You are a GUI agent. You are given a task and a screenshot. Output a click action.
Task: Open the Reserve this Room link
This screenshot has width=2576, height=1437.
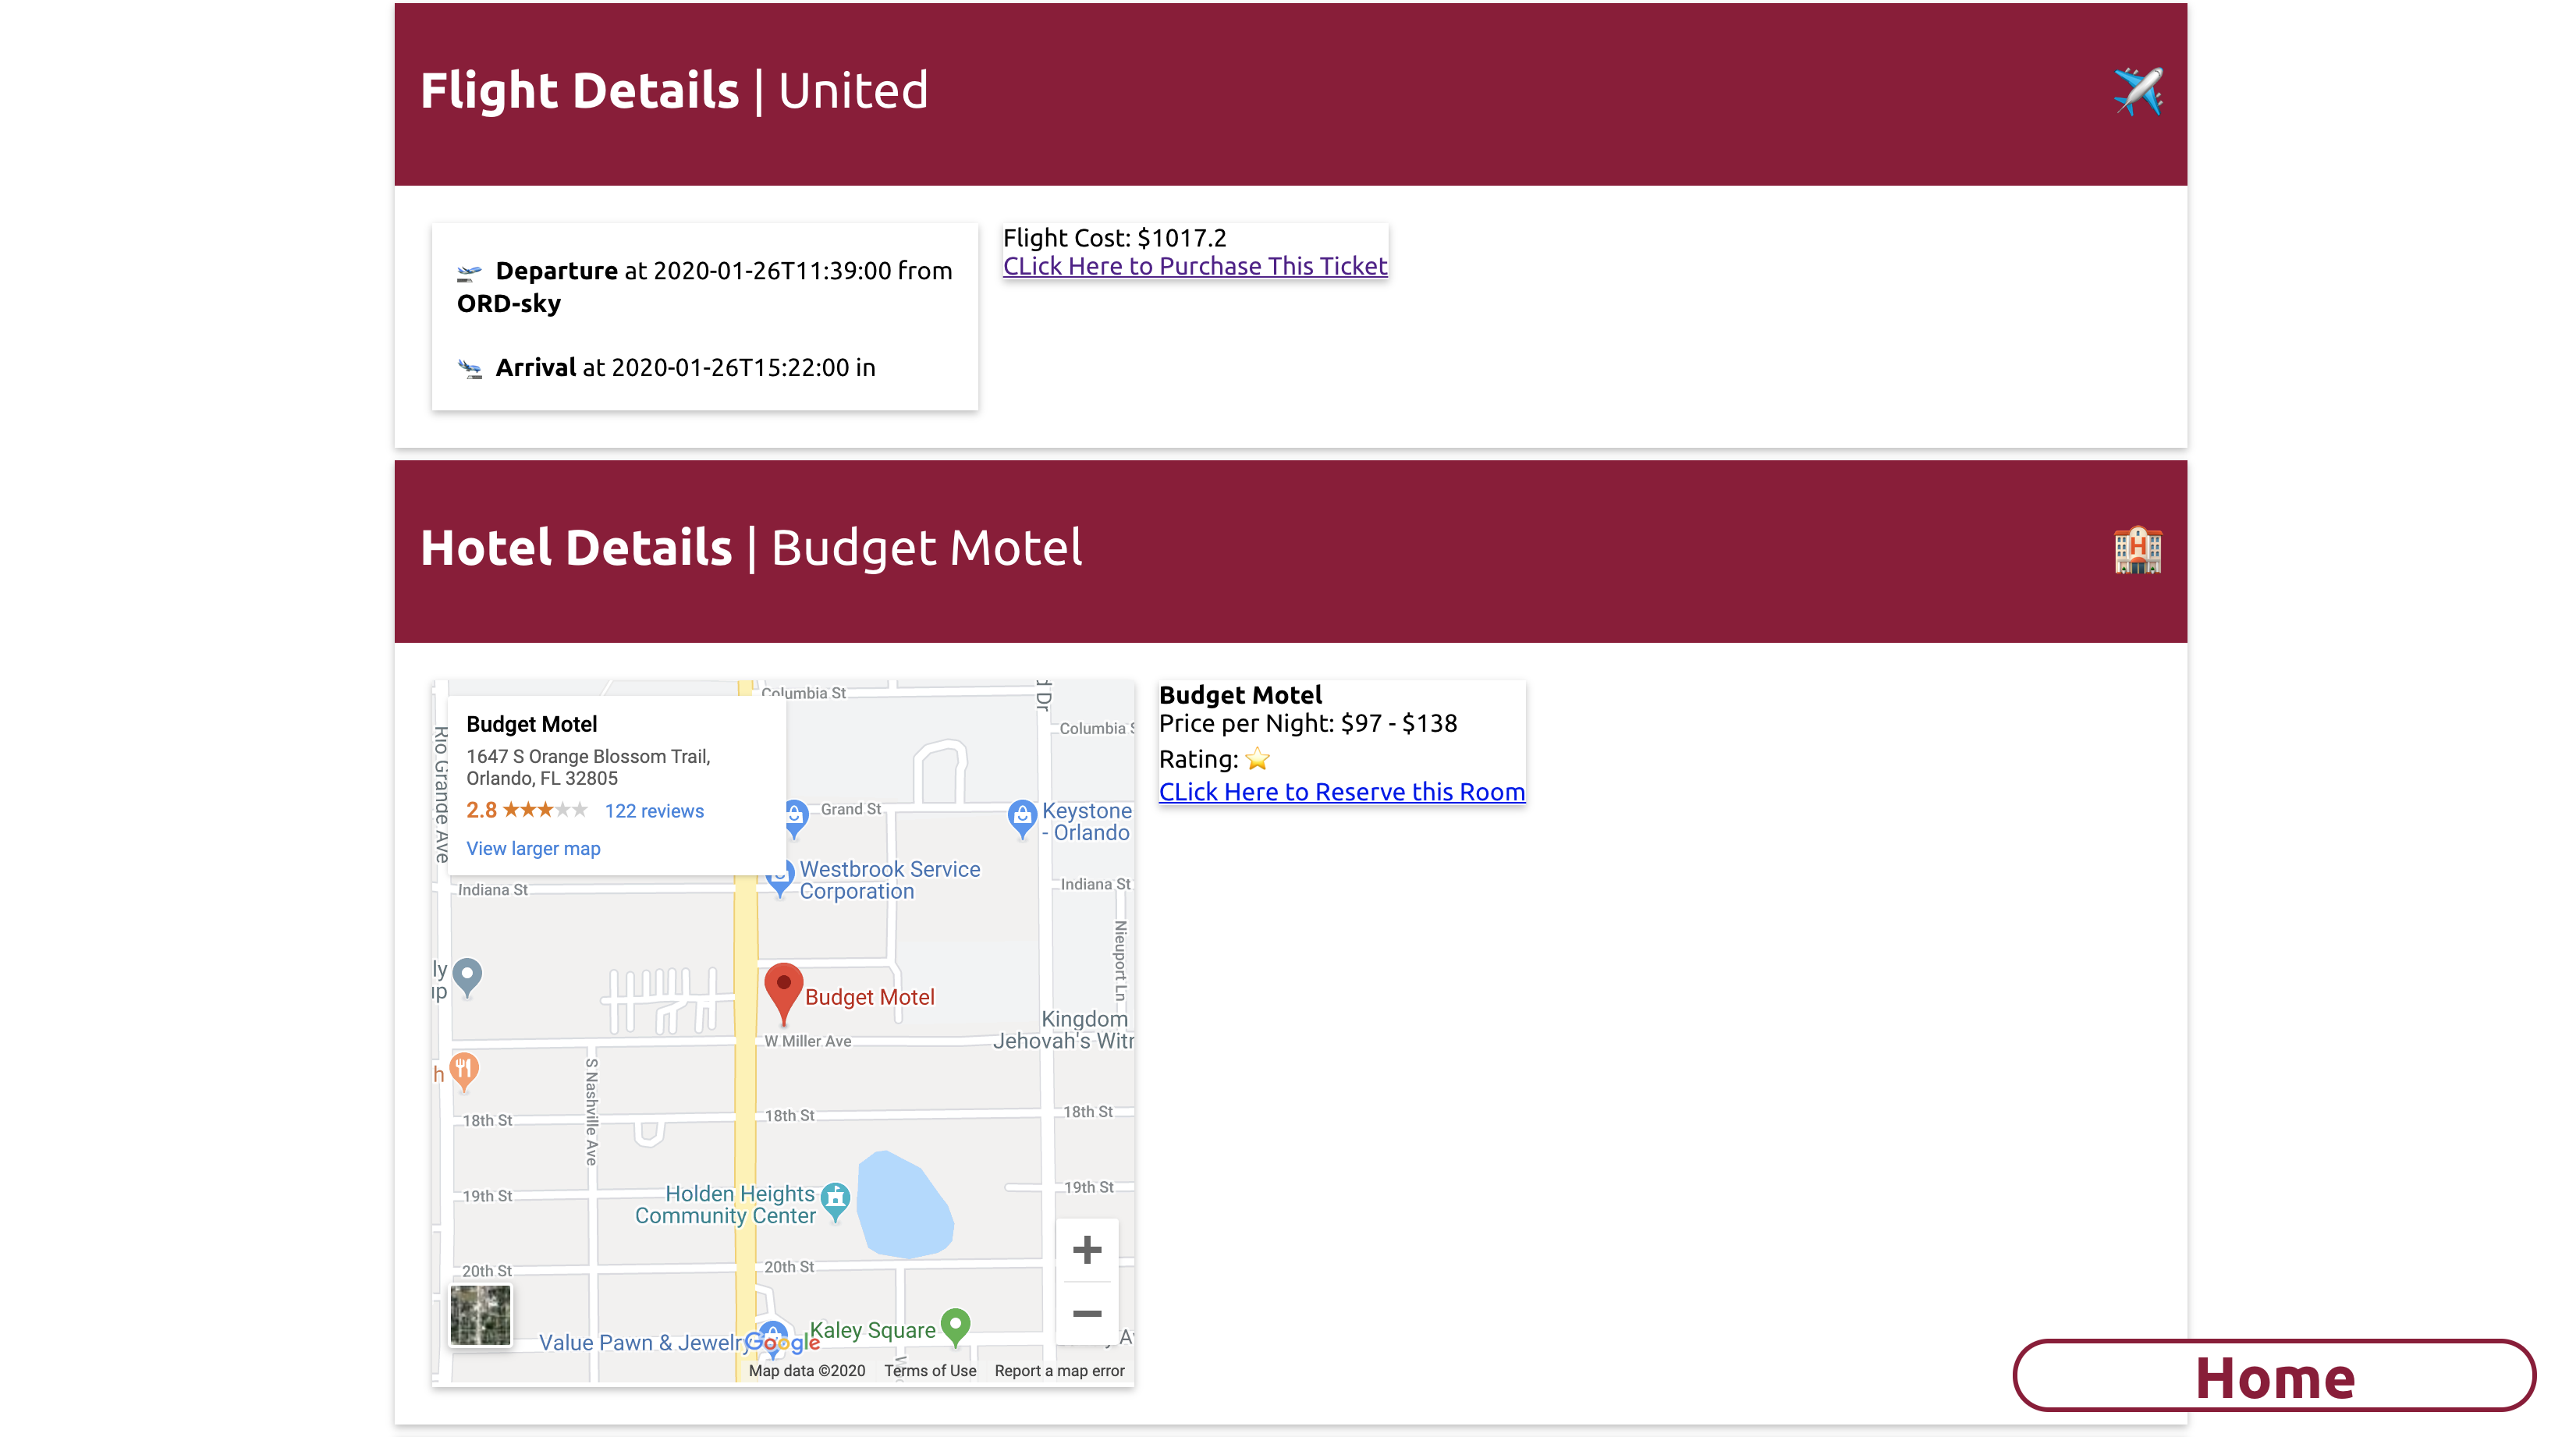click(x=1341, y=792)
